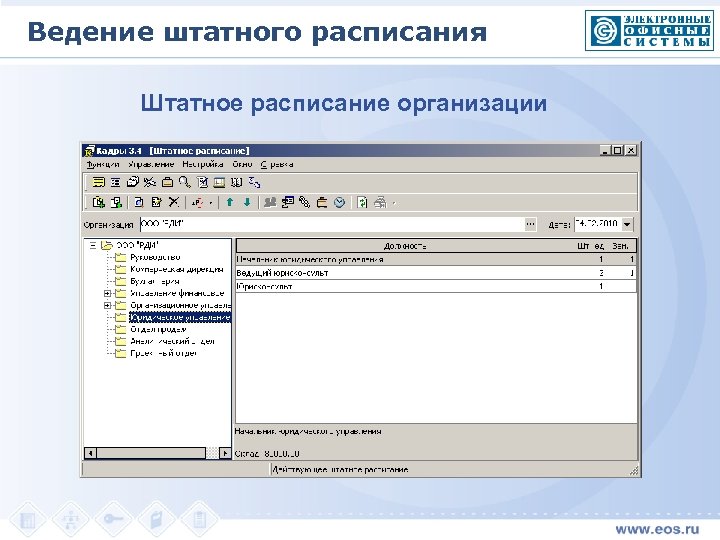Add subordinate item with second green-plus icon
Viewport: 720px width, 540px height.
(116, 202)
